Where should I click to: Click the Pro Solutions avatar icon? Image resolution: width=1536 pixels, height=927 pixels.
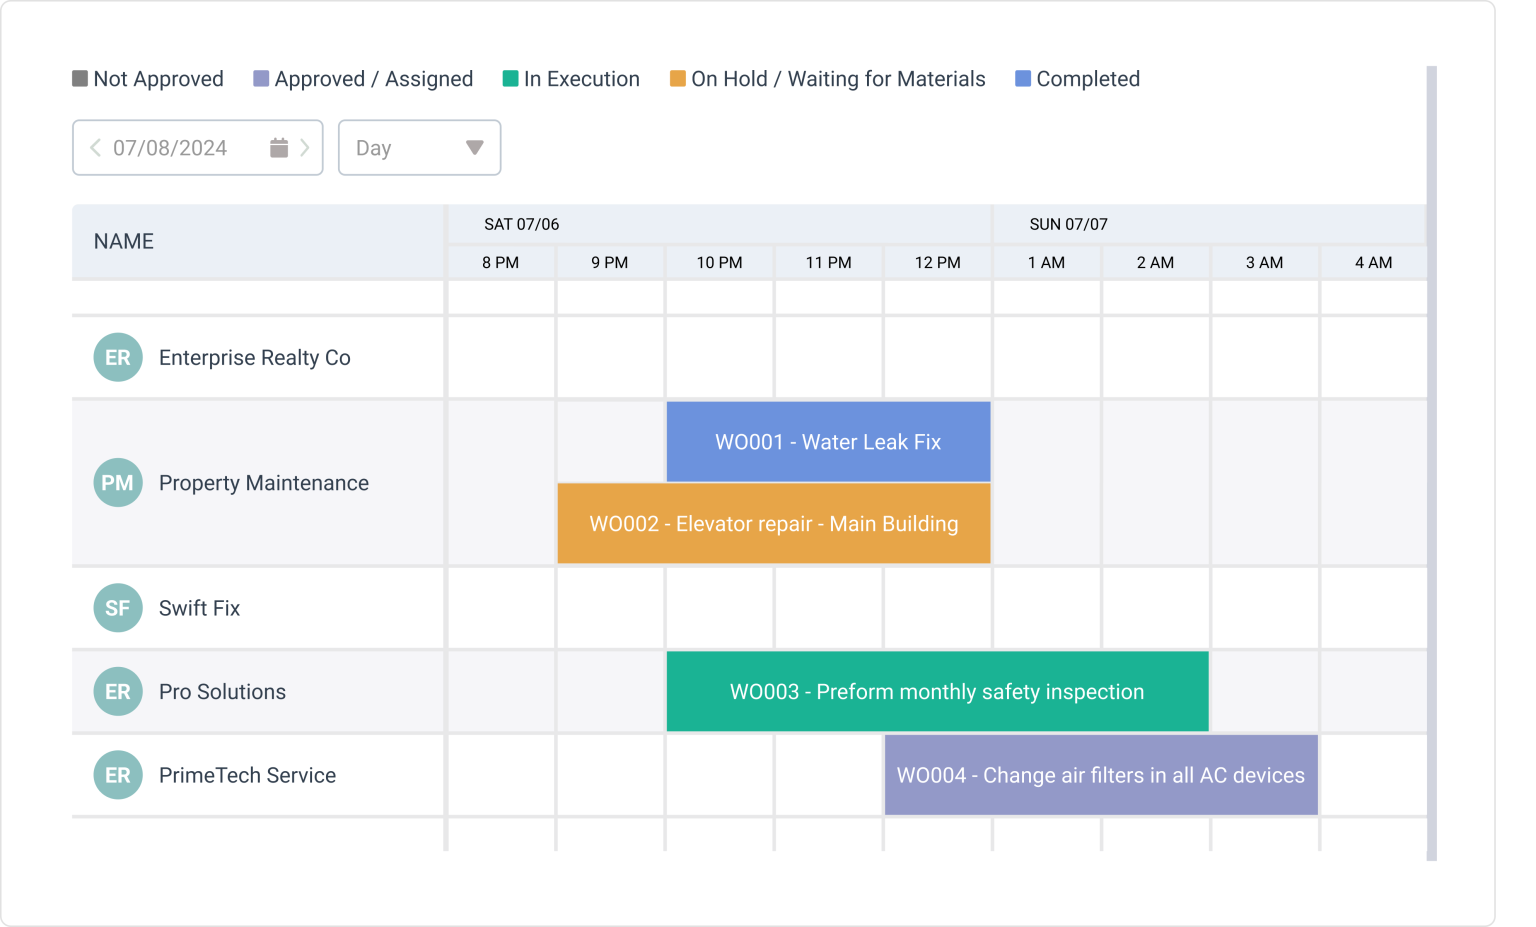point(117,691)
